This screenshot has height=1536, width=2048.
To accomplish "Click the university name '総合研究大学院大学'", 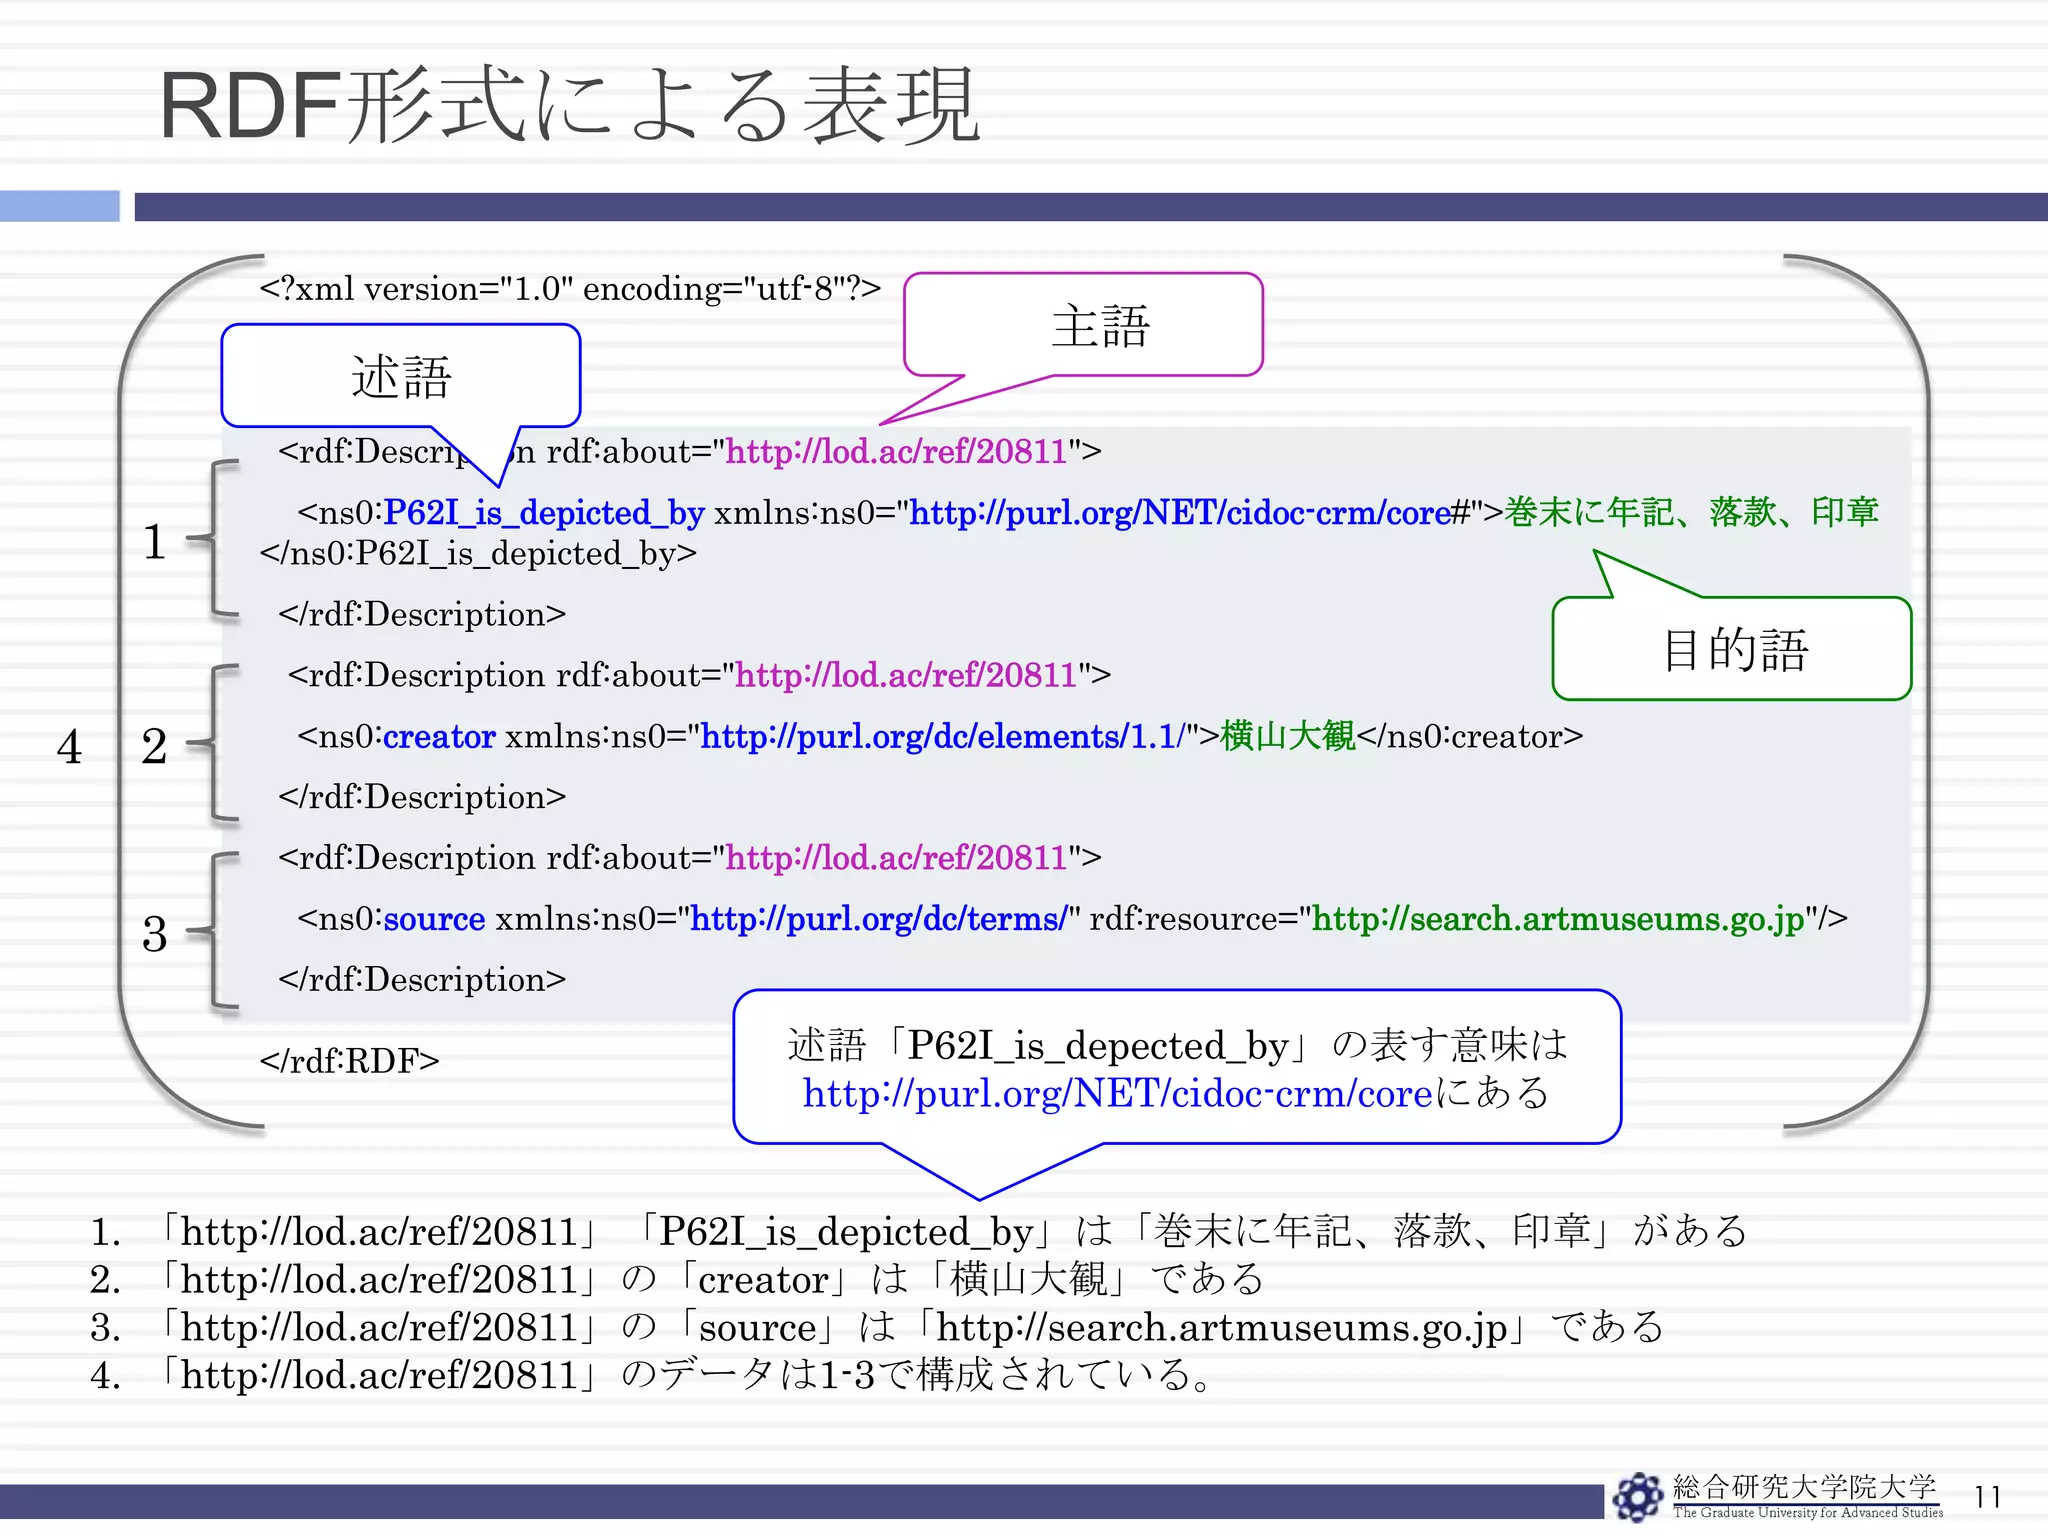I will [x=1804, y=1487].
